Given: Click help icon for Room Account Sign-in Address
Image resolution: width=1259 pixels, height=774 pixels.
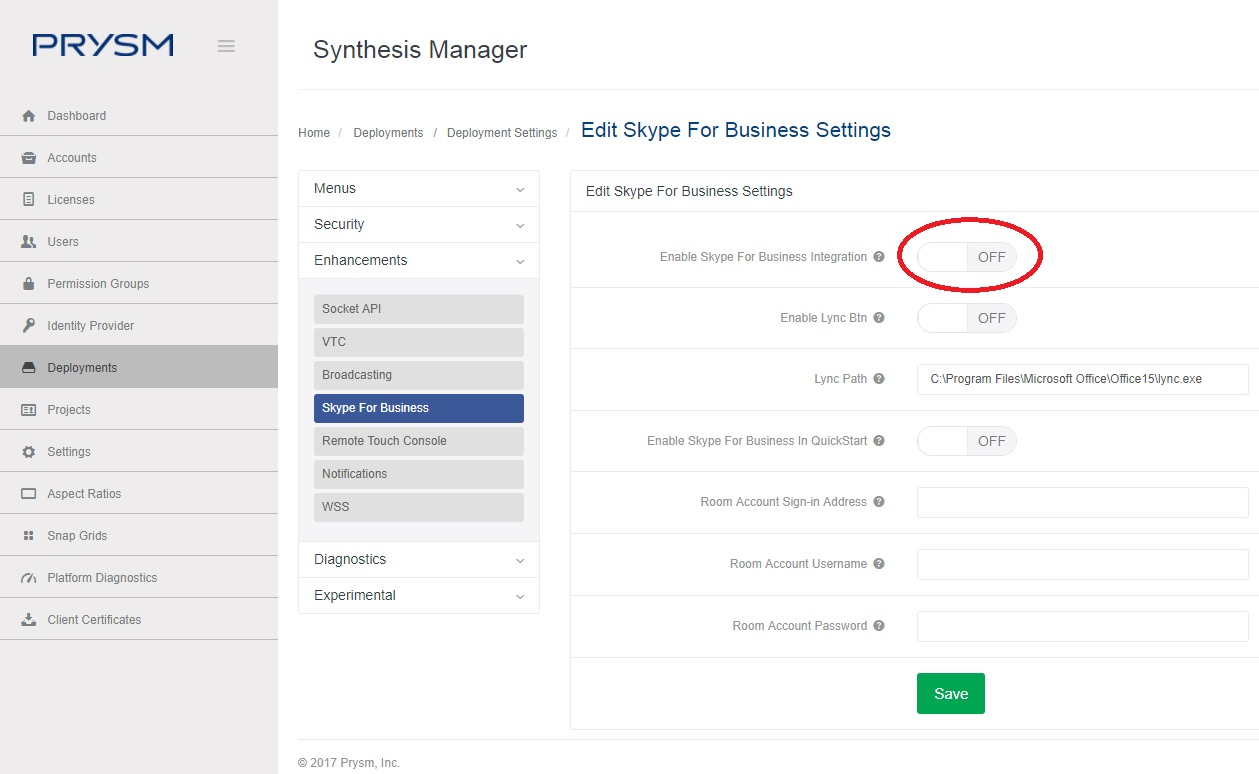Looking at the screenshot, I should tap(879, 501).
